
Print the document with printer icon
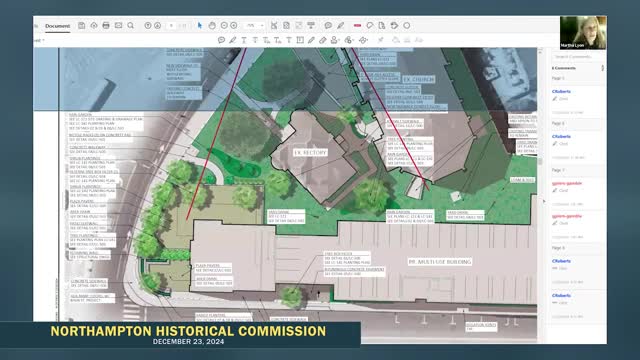click(x=106, y=25)
